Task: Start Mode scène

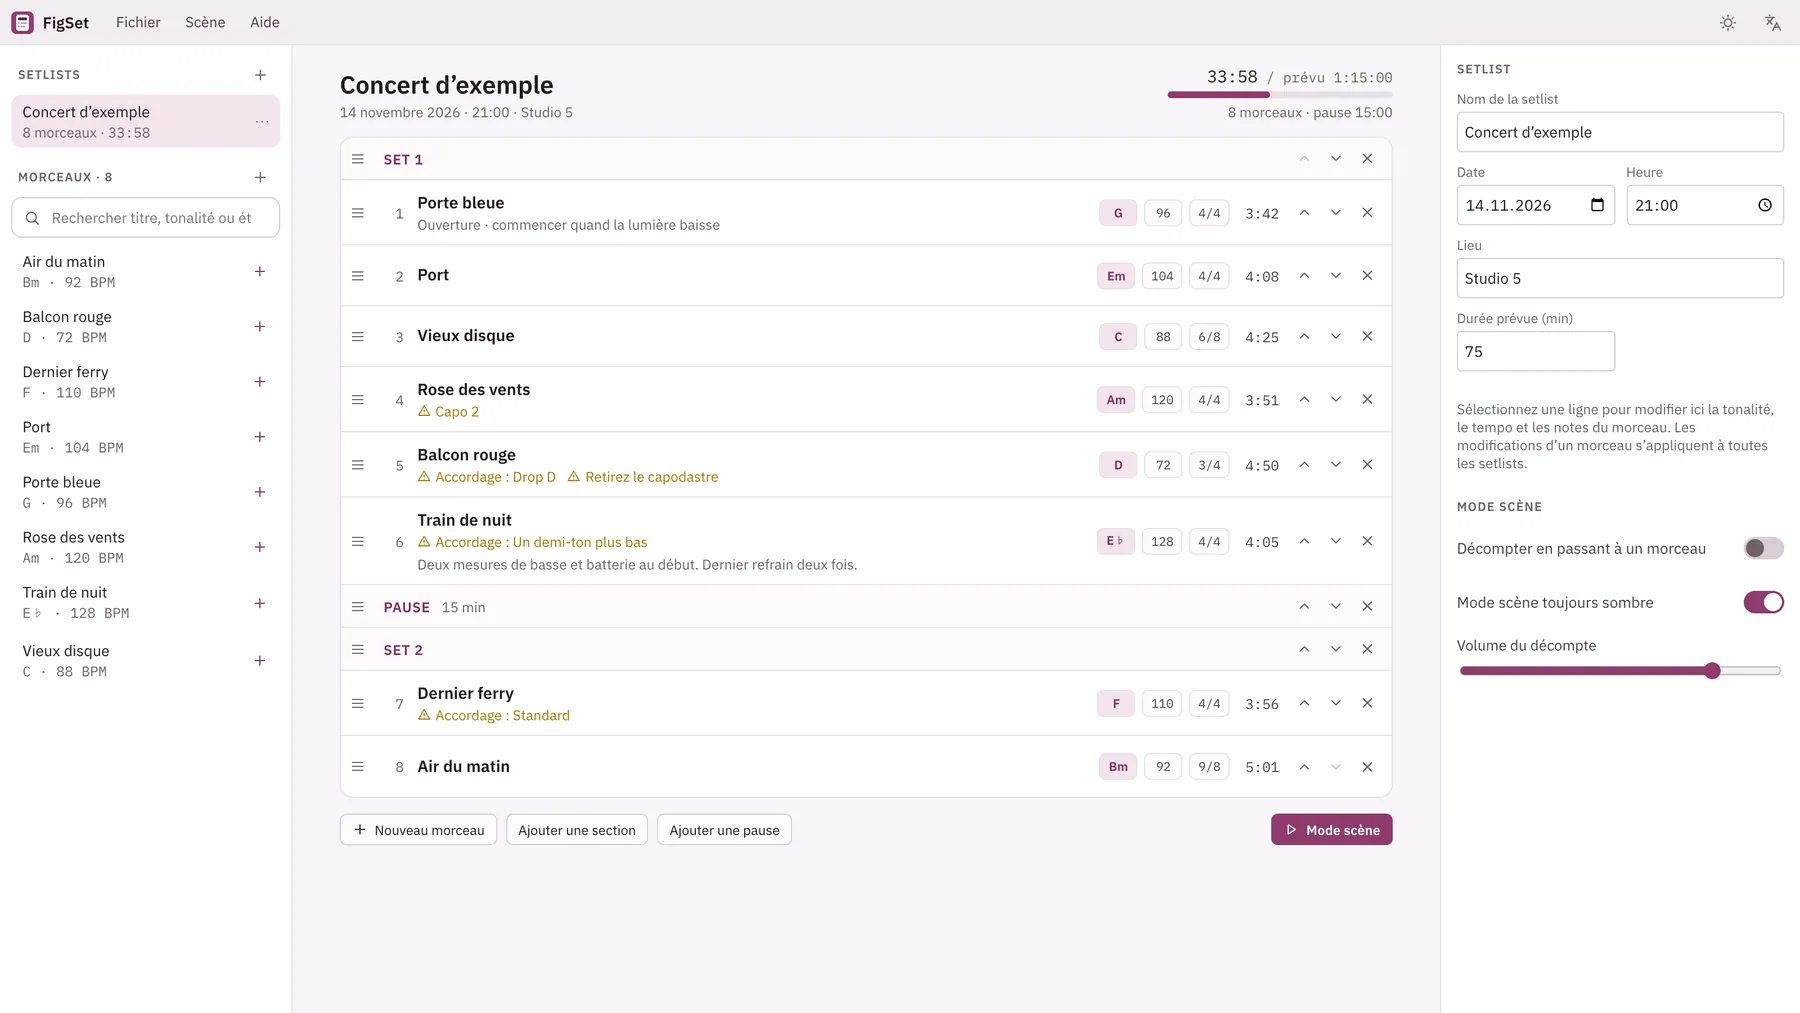Action: pos(1331,830)
